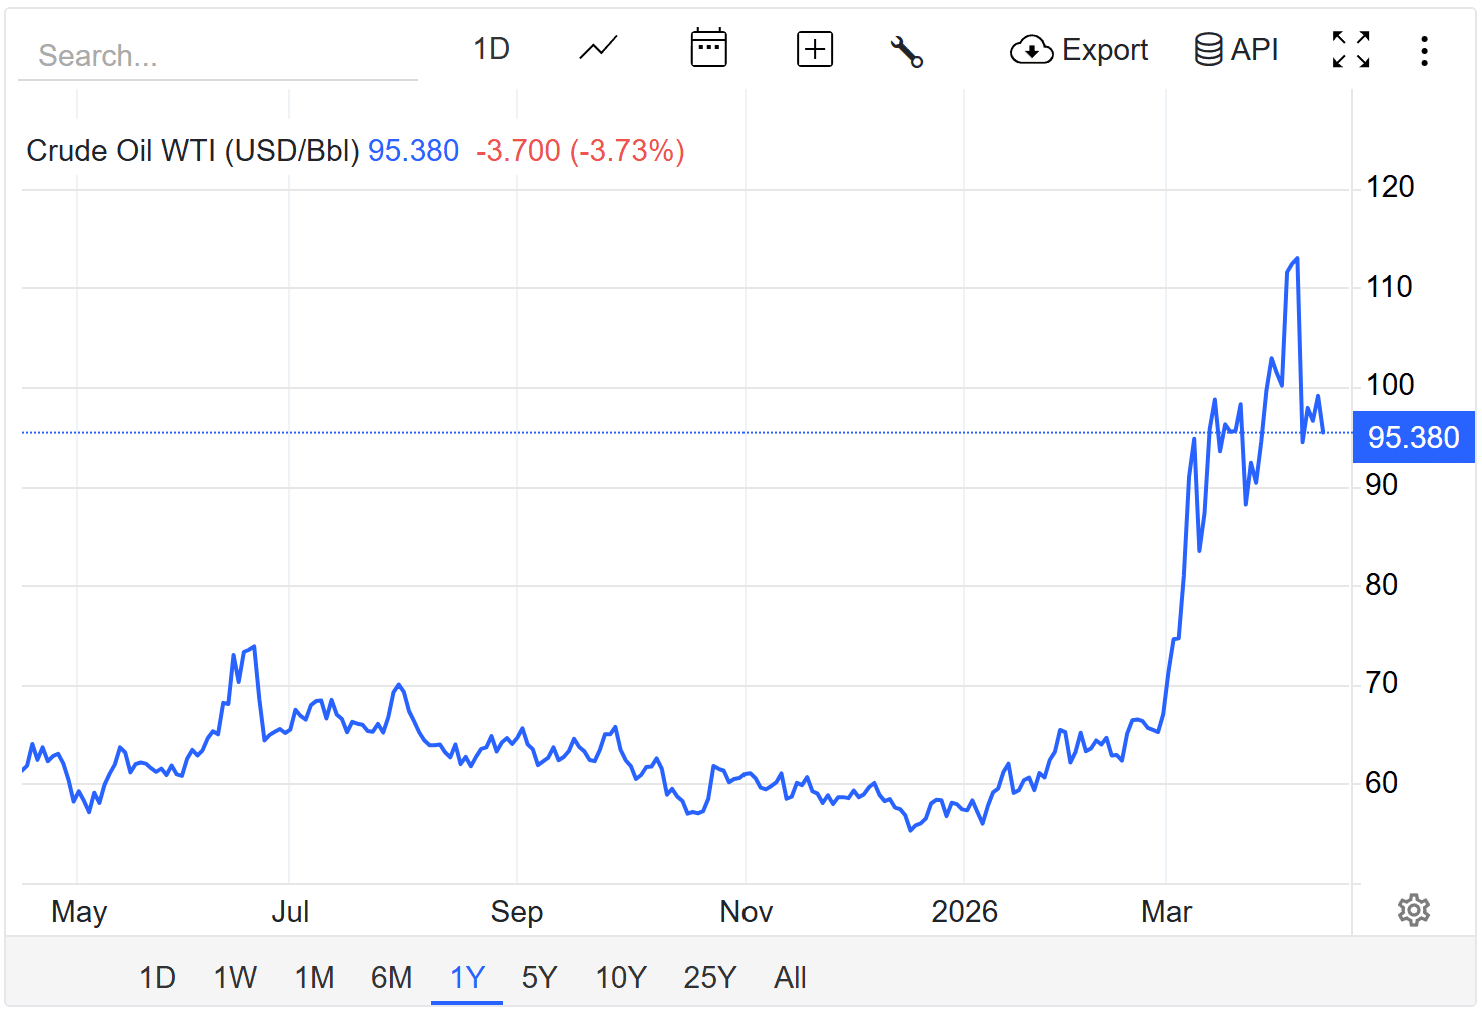Choose the 5Y time range
The height and width of the screenshot is (1014, 1482).
pos(539,977)
